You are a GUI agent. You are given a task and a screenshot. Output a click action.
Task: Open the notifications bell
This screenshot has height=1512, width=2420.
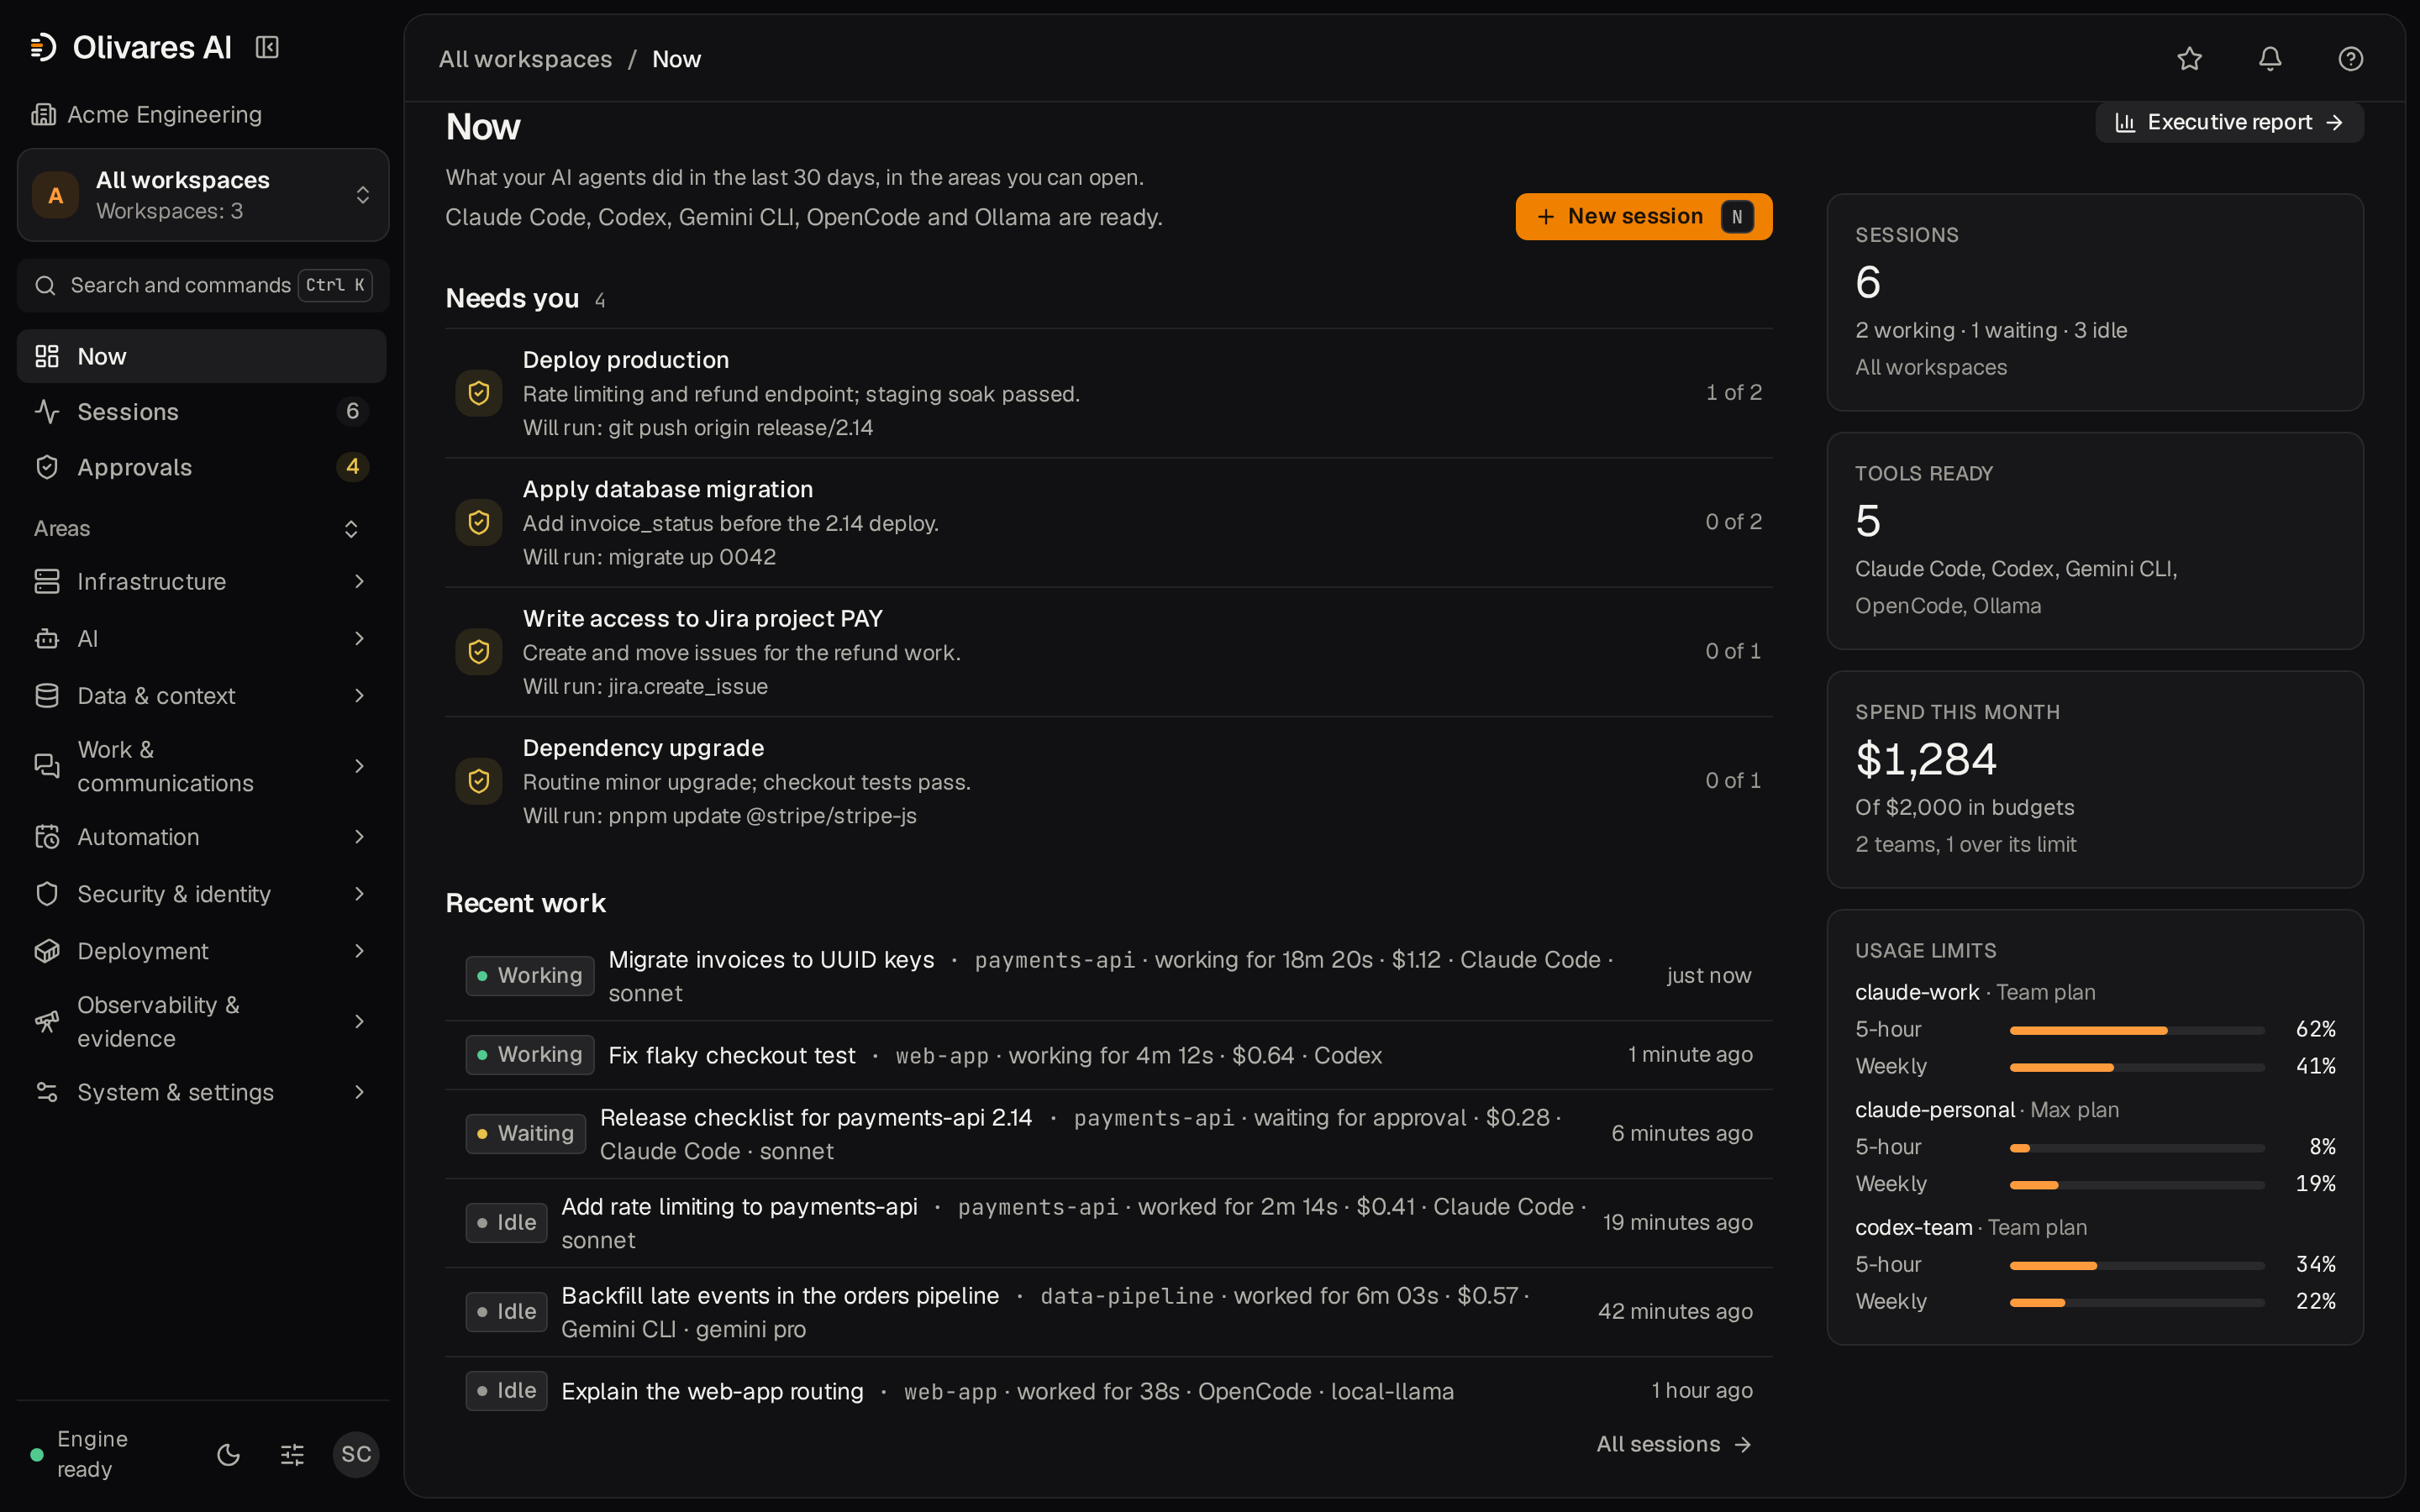tap(2270, 59)
